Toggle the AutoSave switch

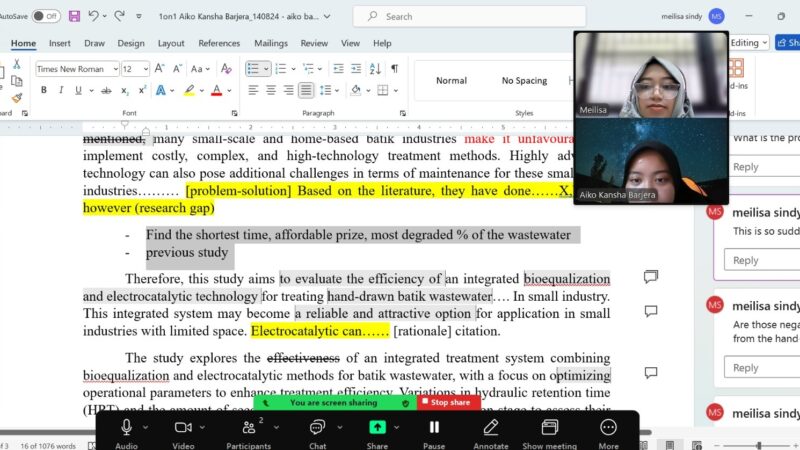tap(46, 16)
